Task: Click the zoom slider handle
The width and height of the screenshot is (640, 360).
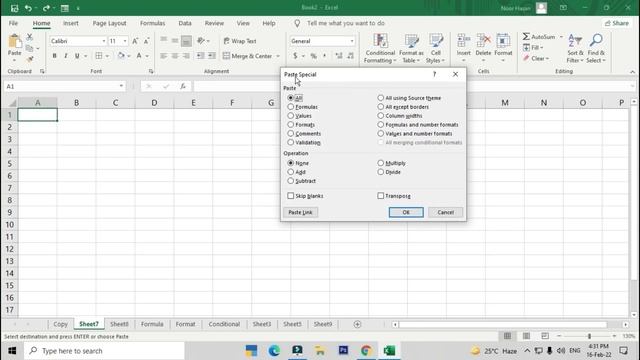Action: 589,336
